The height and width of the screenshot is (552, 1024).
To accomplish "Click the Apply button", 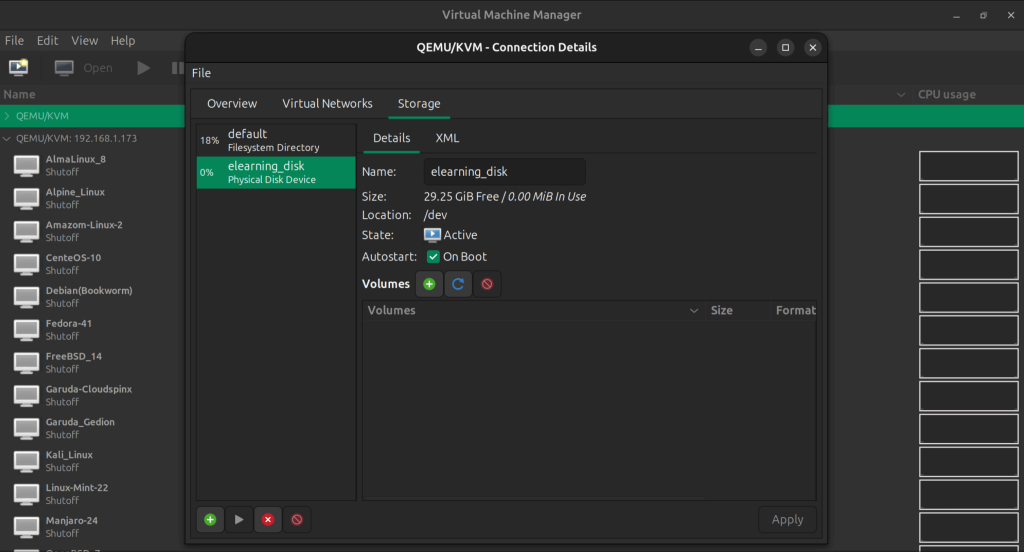I will (788, 520).
